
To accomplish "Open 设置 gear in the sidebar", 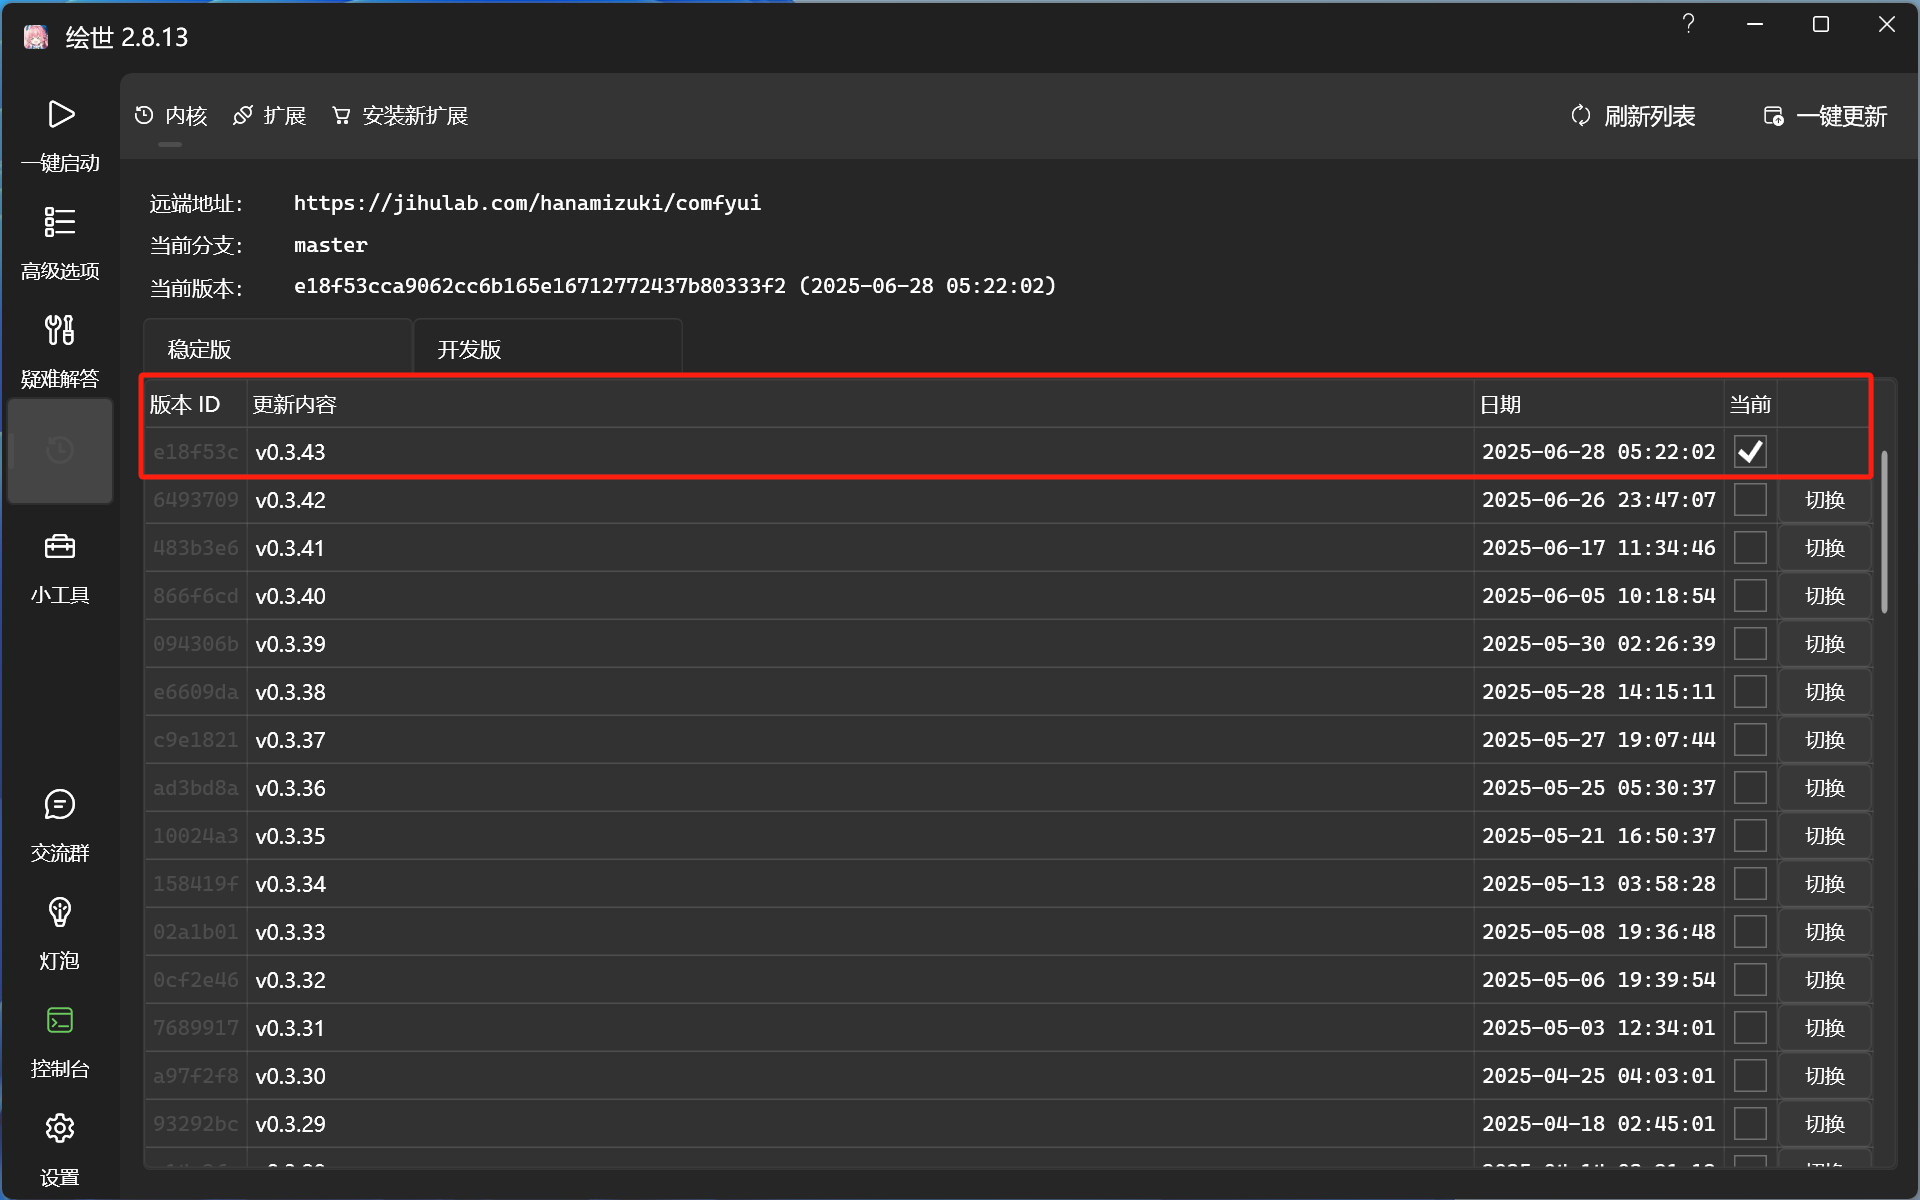I will tap(60, 1129).
